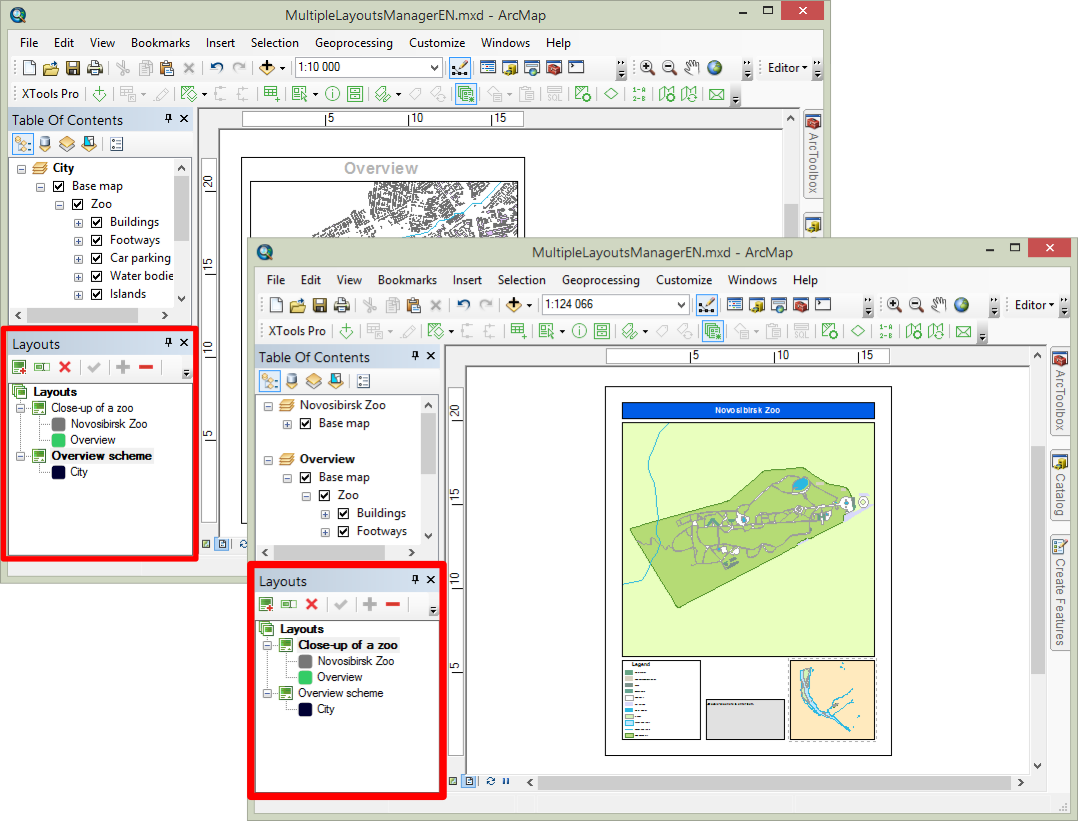
Task: Click Zoom In magnifier in front window toolbar
Action: coord(894,305)
